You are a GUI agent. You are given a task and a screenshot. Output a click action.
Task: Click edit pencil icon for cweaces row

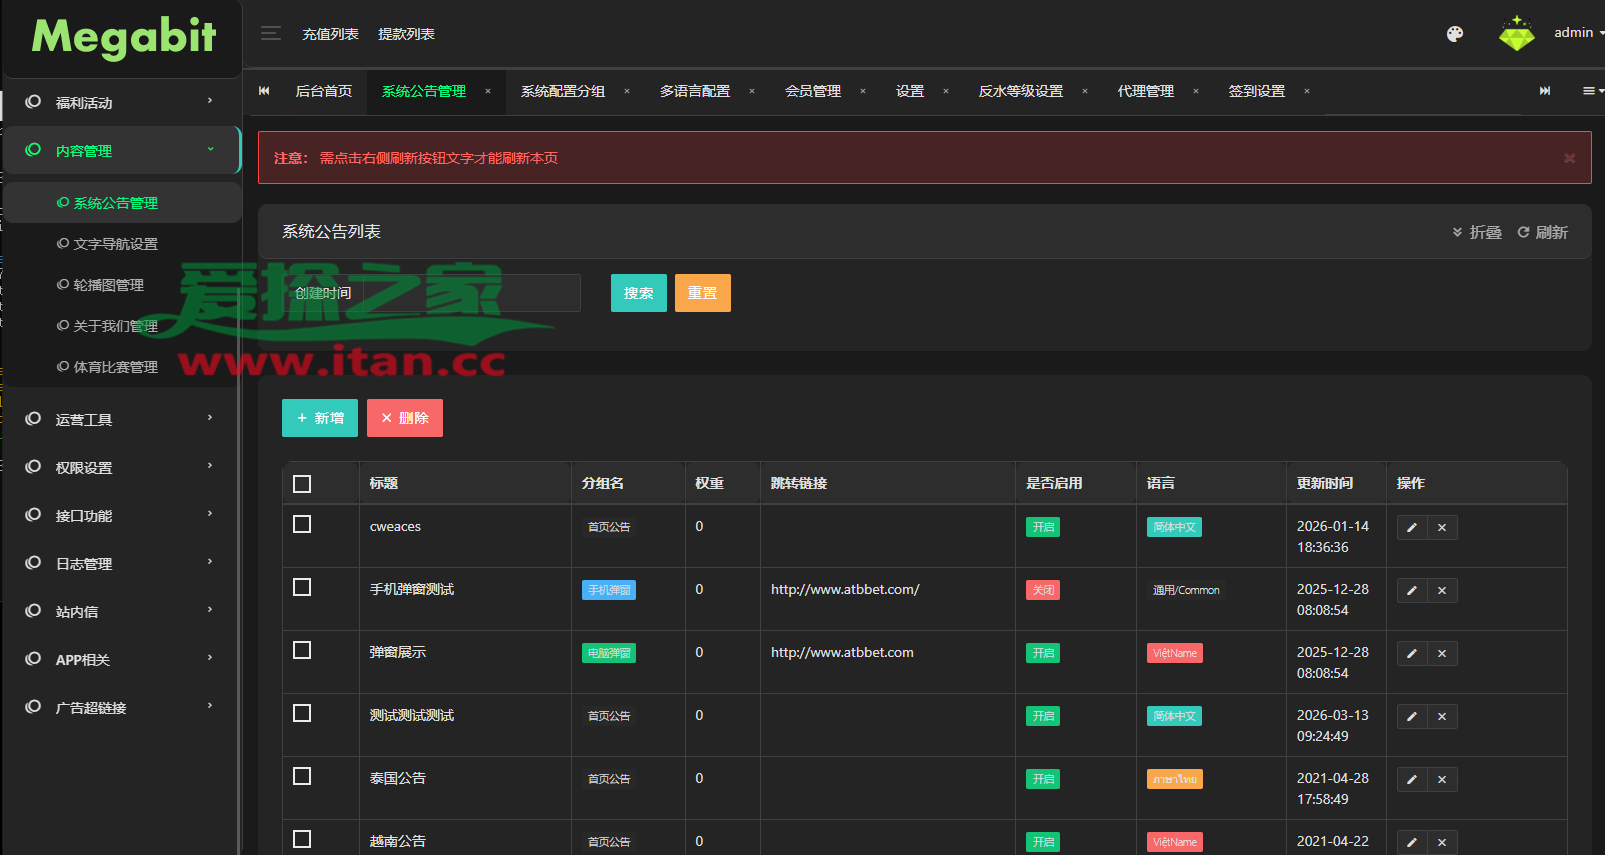click(x=1412, y=528)
